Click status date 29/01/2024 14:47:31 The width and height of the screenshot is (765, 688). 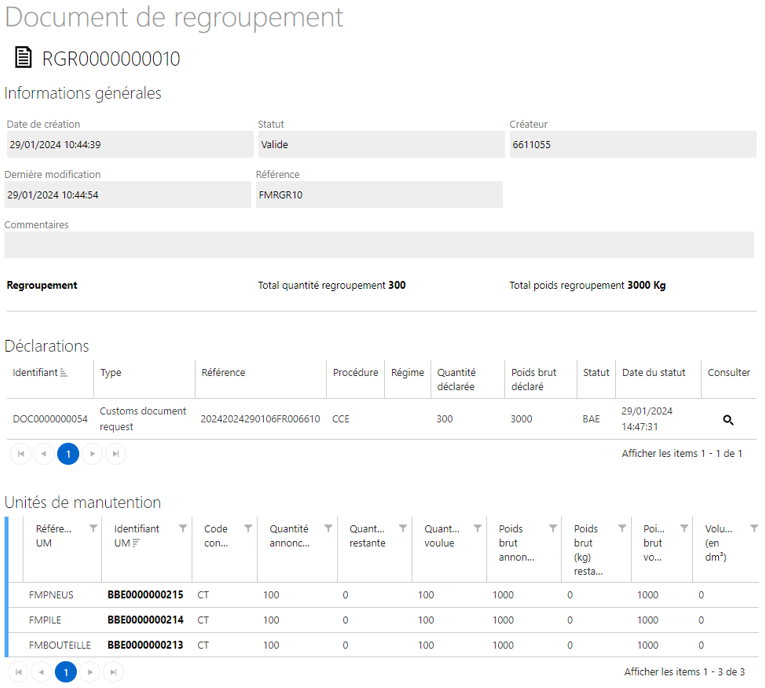click(647, 419)
